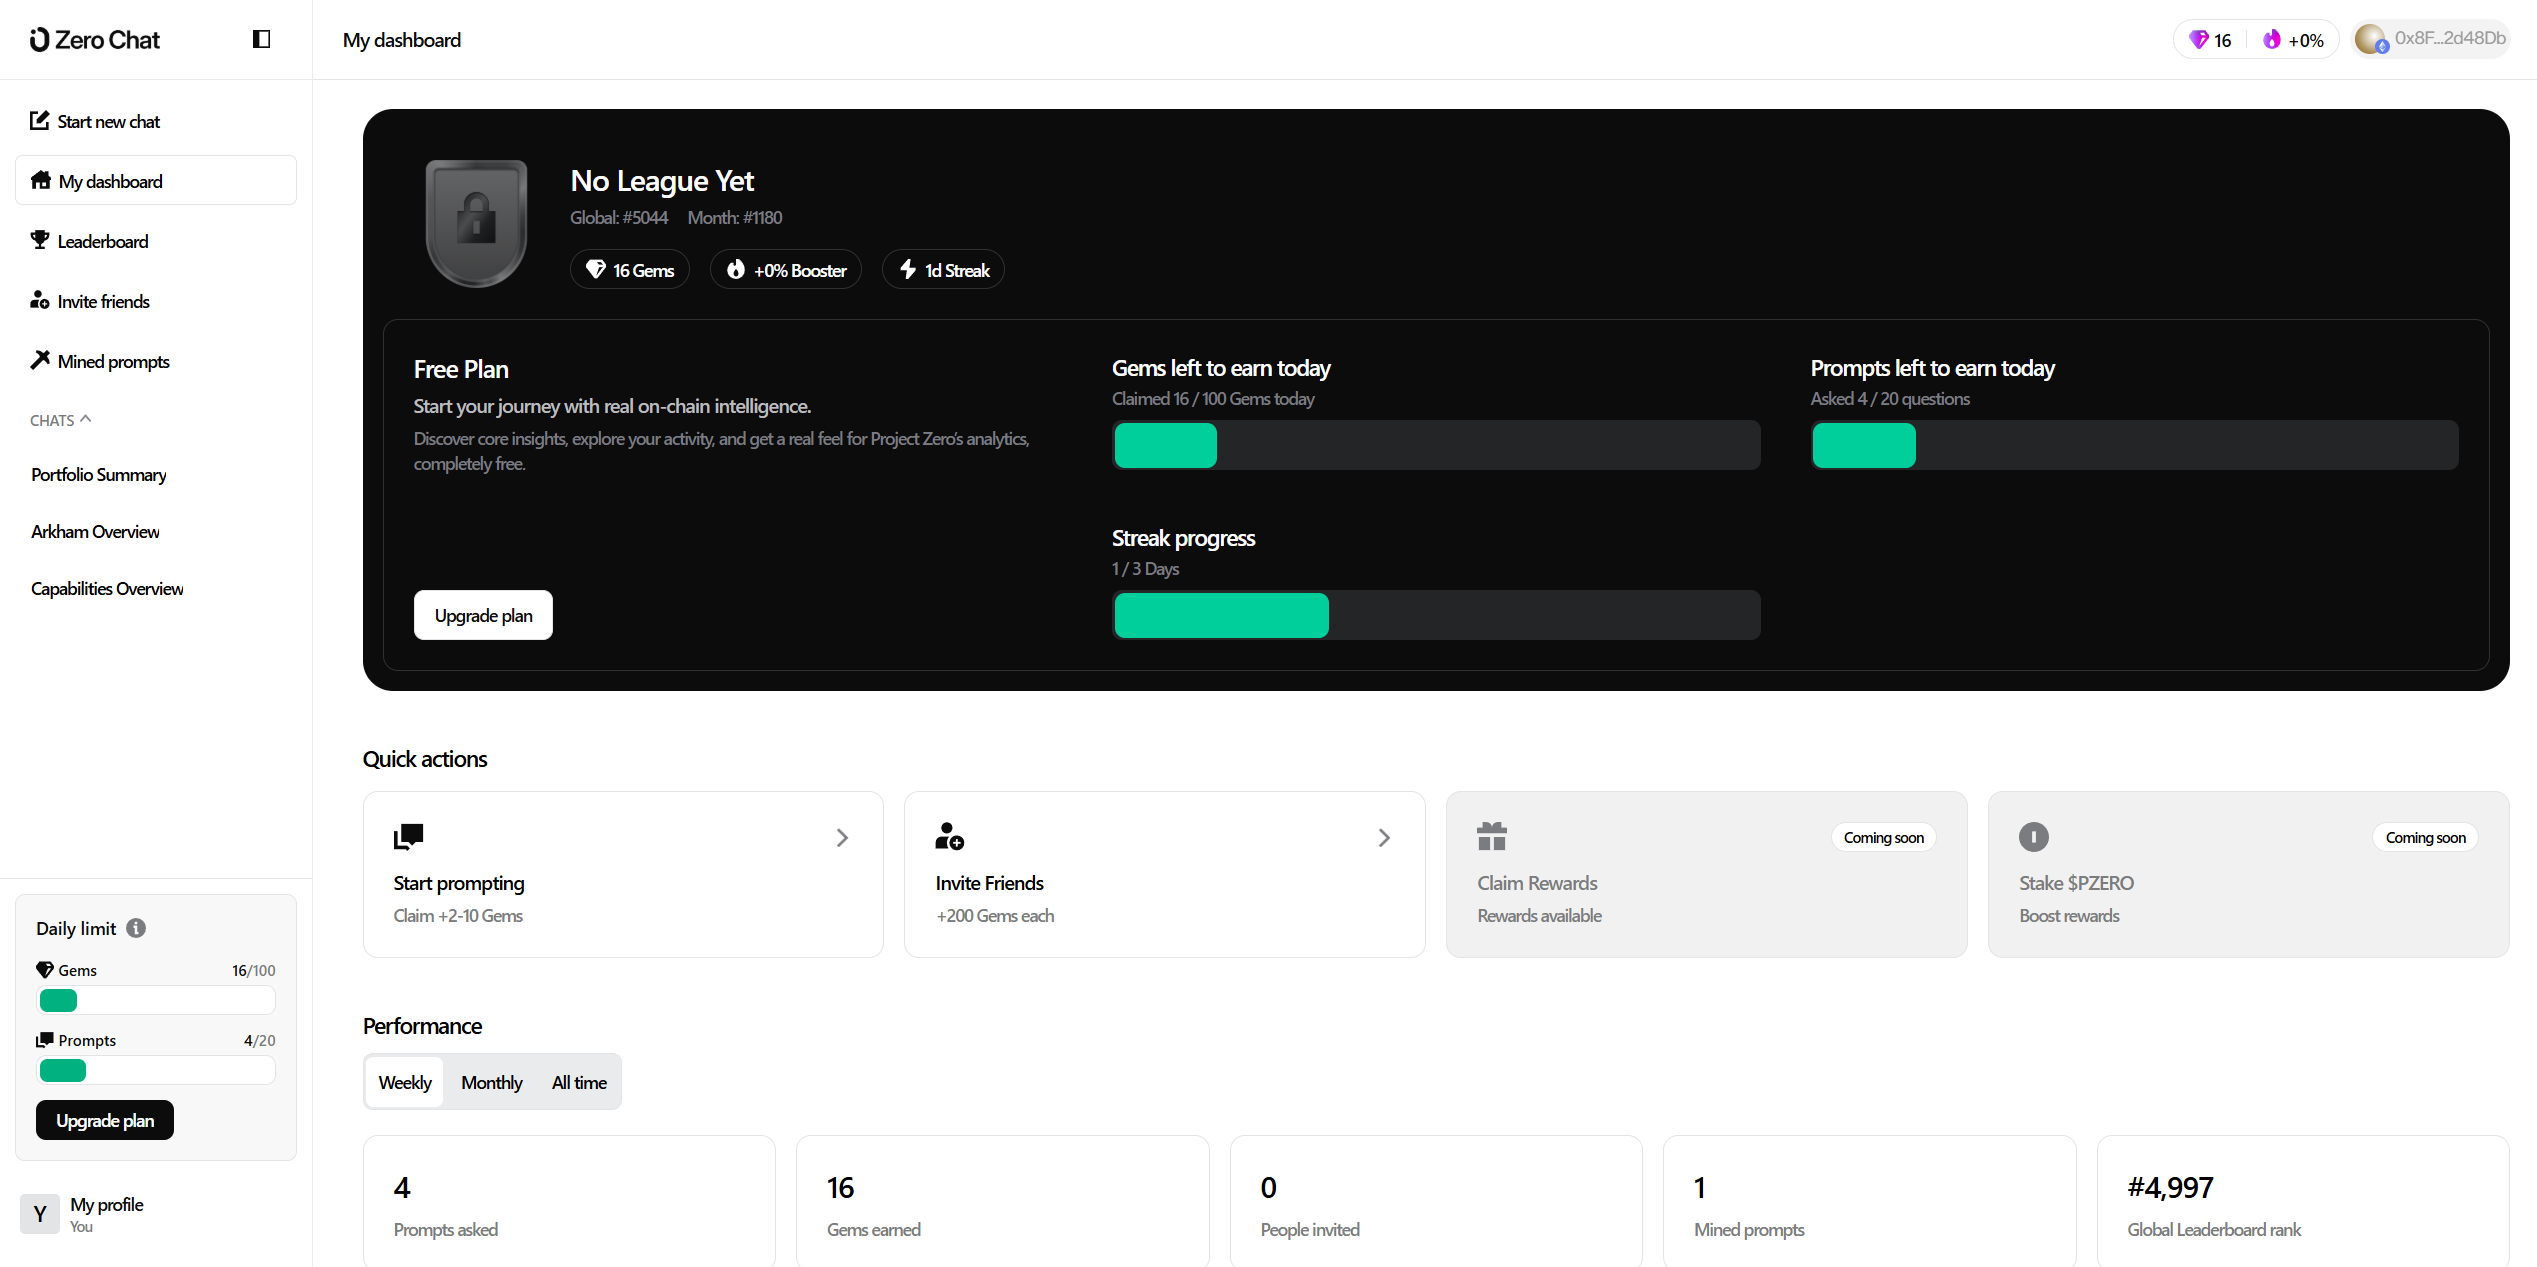Click the locked league shield badge
This screenshot has height=1267, width=2537.
476,222
